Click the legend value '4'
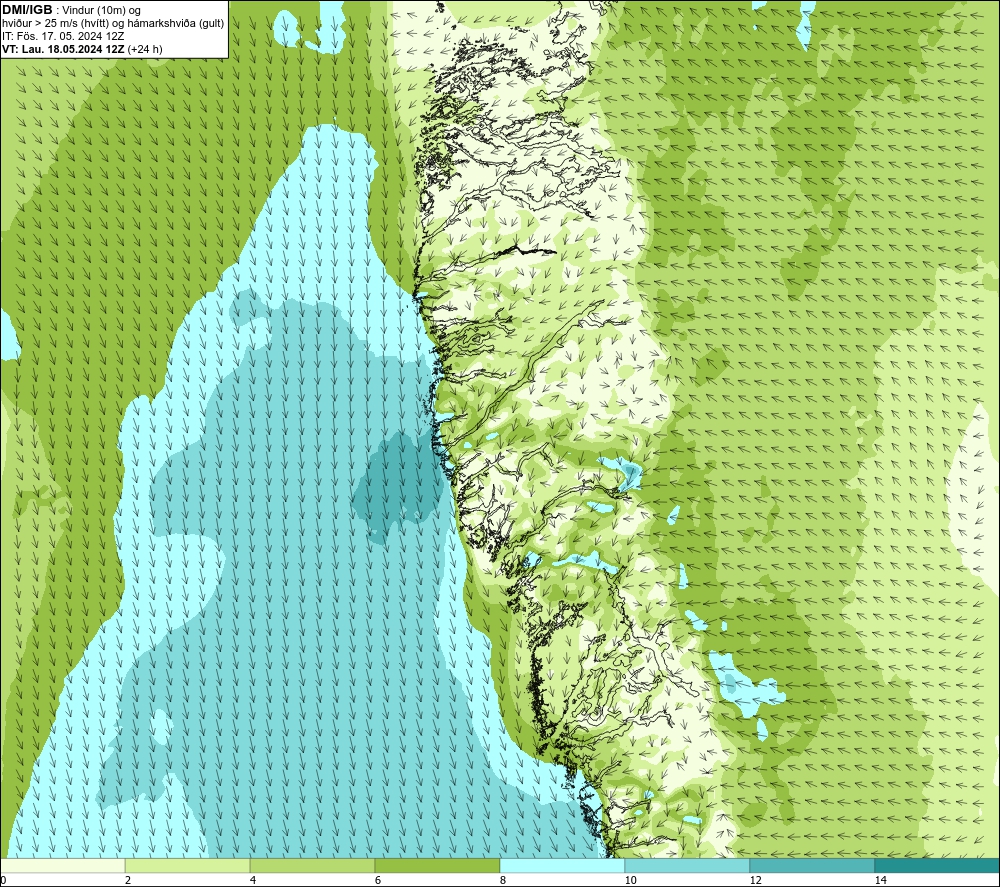This screenshot has height=887, width=1000. point(253,880)
